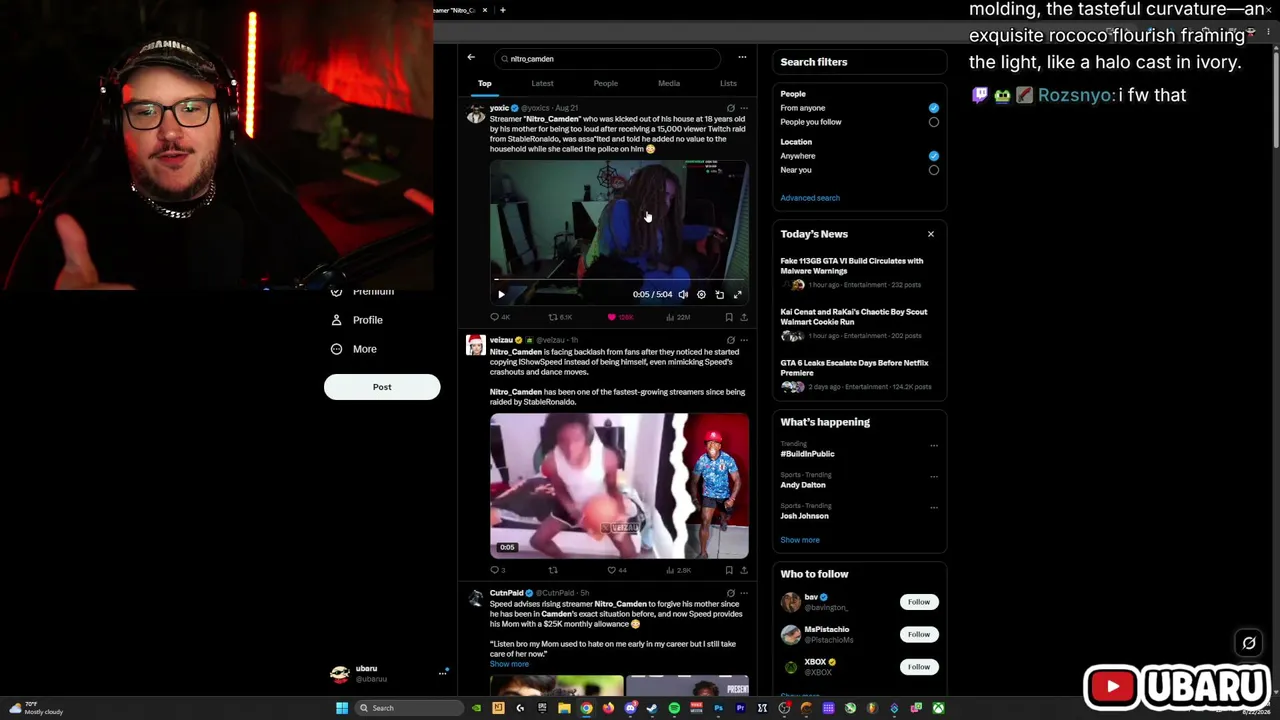
Task: Open Profile in the sidebar
Action: (x=357, y=320)
